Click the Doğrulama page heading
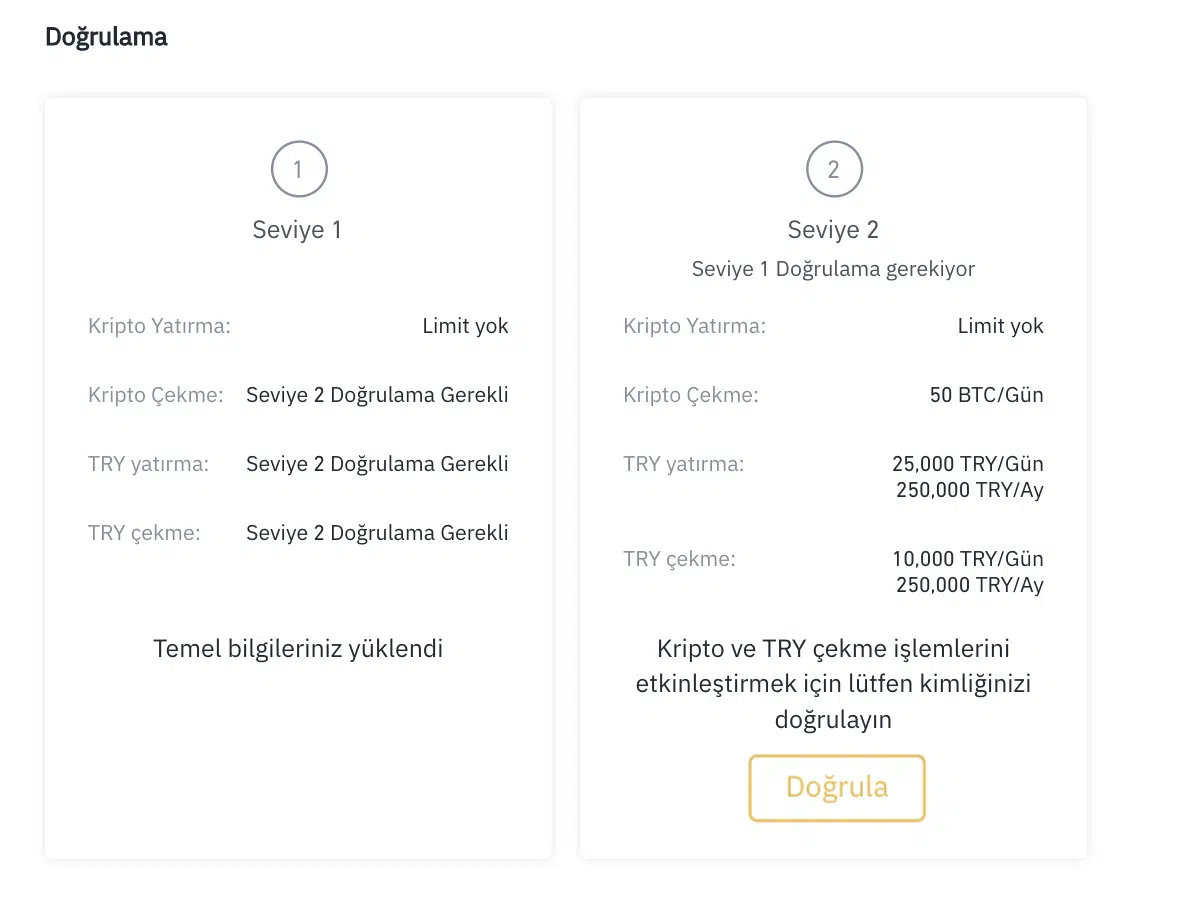Viewport: 1184px width, 902px height. [106, 38]
